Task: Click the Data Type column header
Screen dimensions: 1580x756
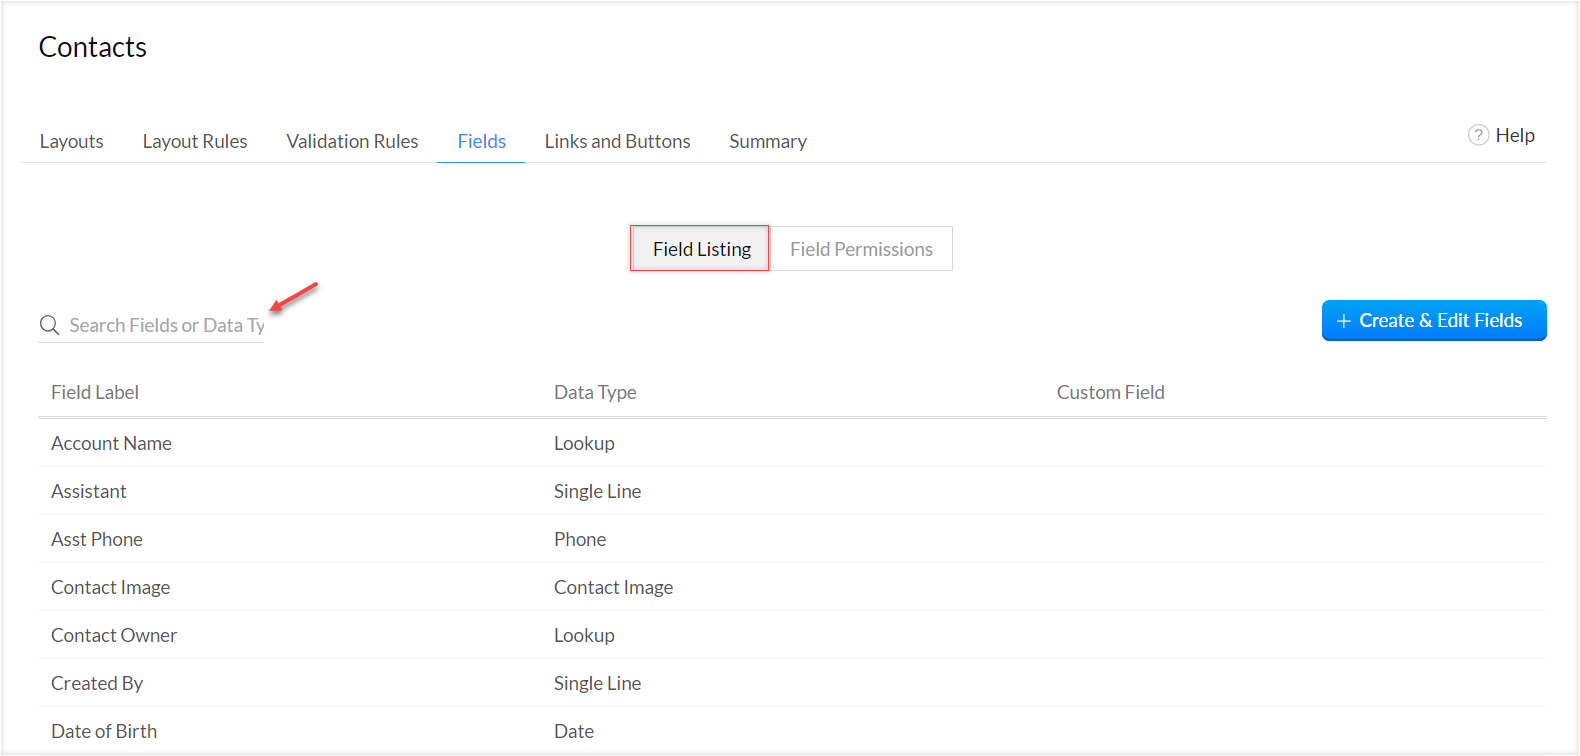Action: 595,392
